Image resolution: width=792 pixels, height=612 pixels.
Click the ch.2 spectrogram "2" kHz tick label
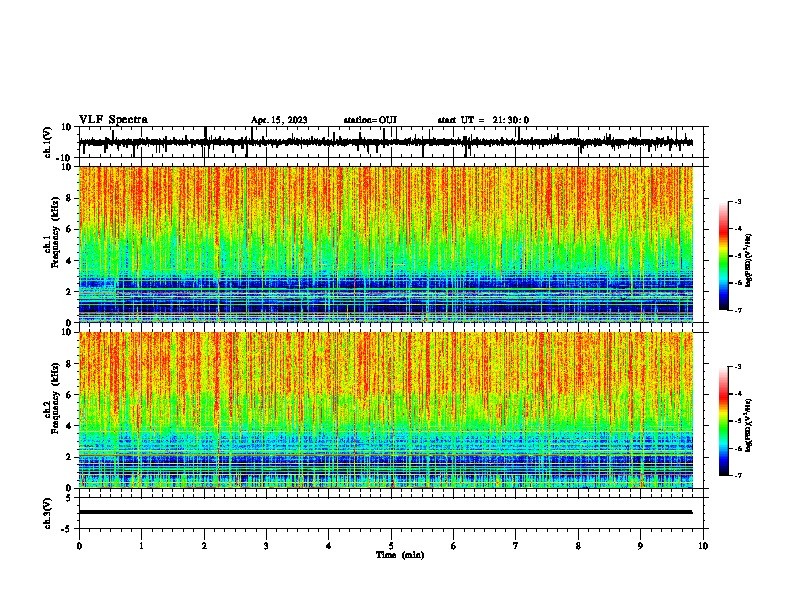click(69, 457)
